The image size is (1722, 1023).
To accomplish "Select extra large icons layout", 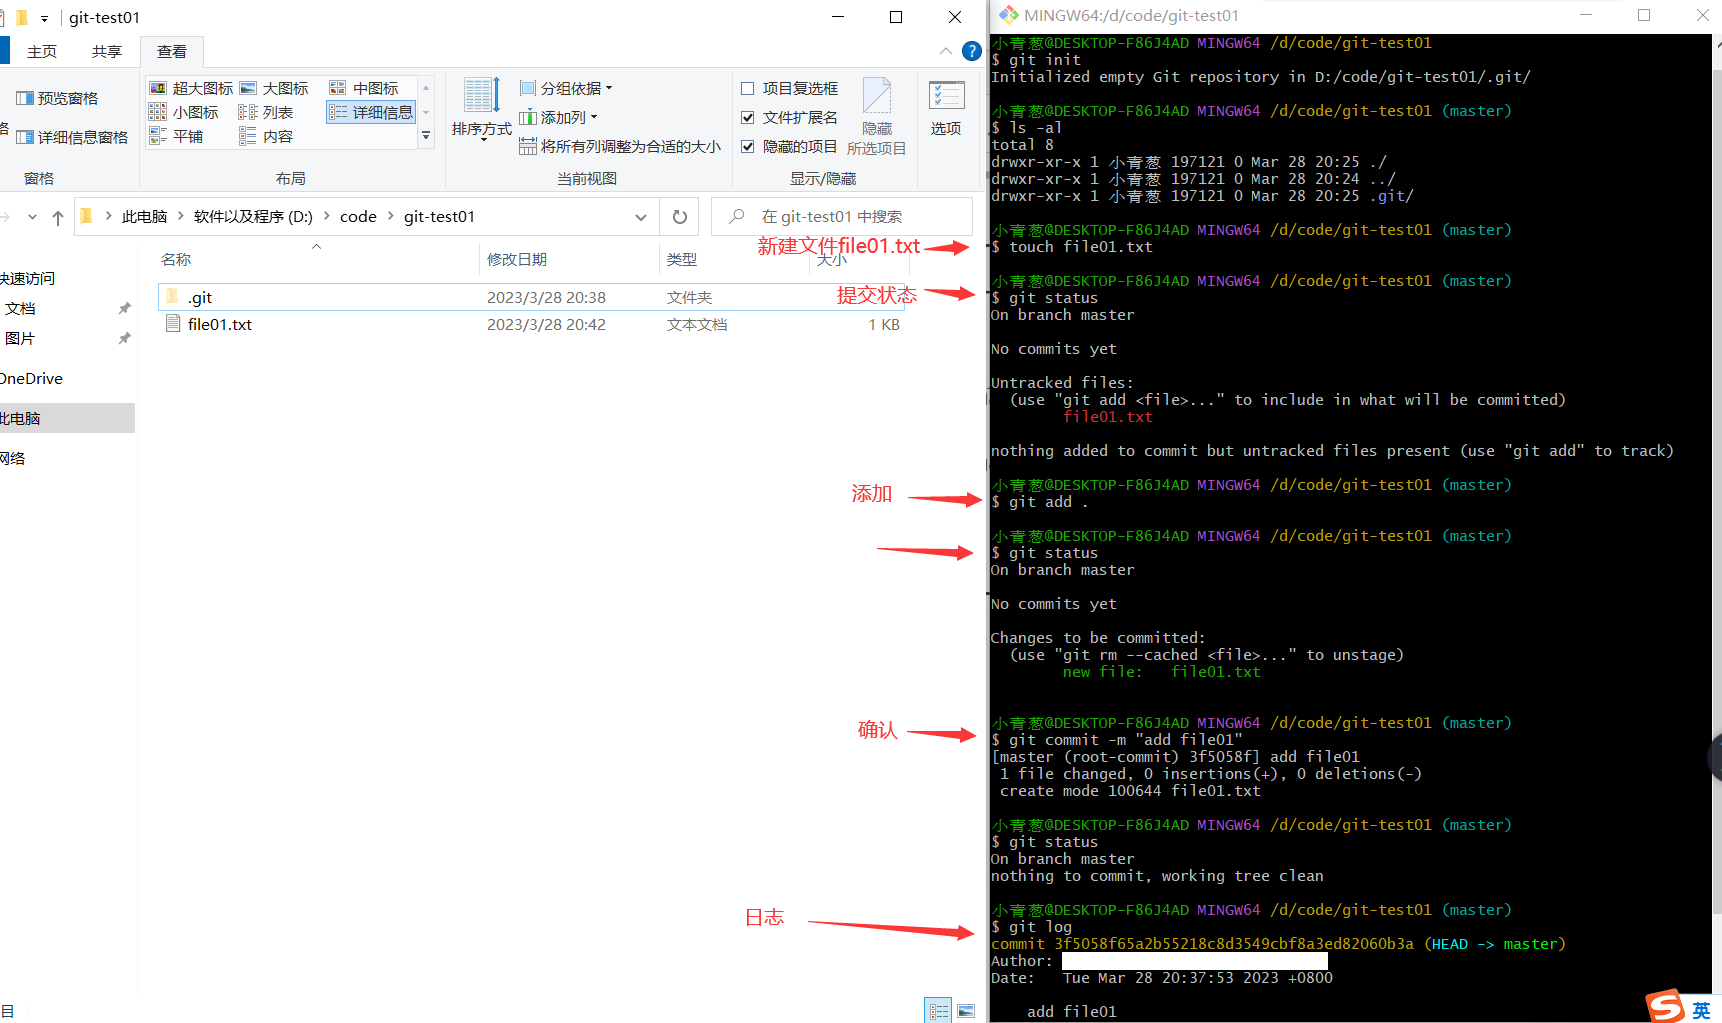I will [x=191, y=88].
